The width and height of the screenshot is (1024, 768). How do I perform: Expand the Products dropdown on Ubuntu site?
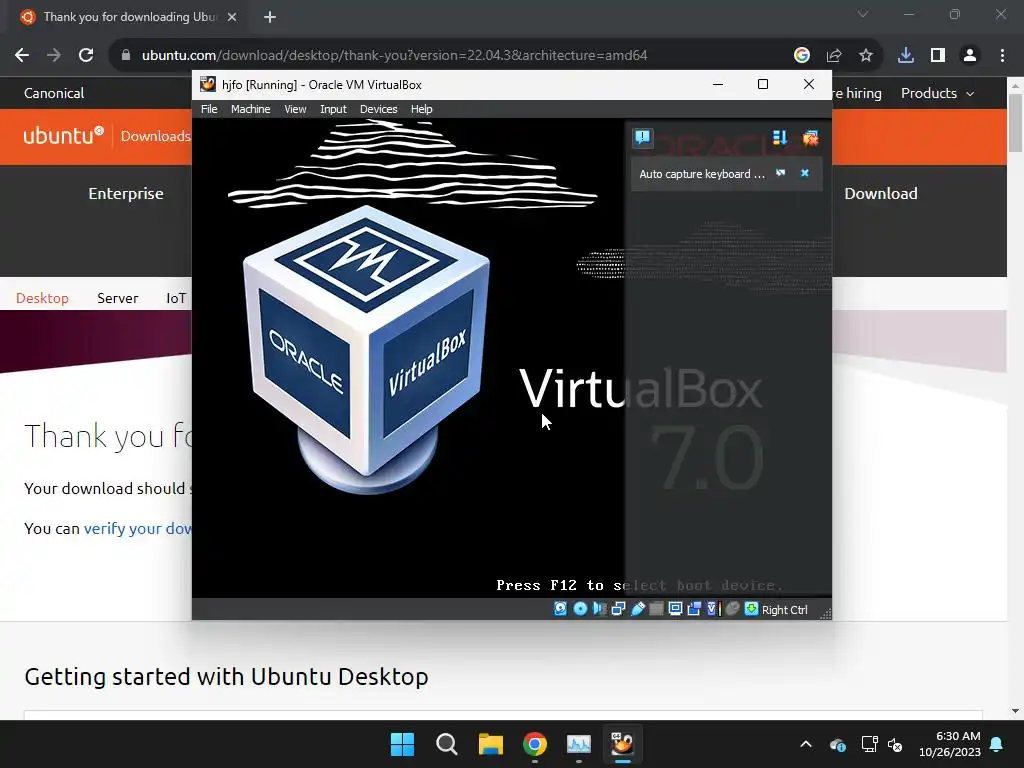tap(937, 93)
